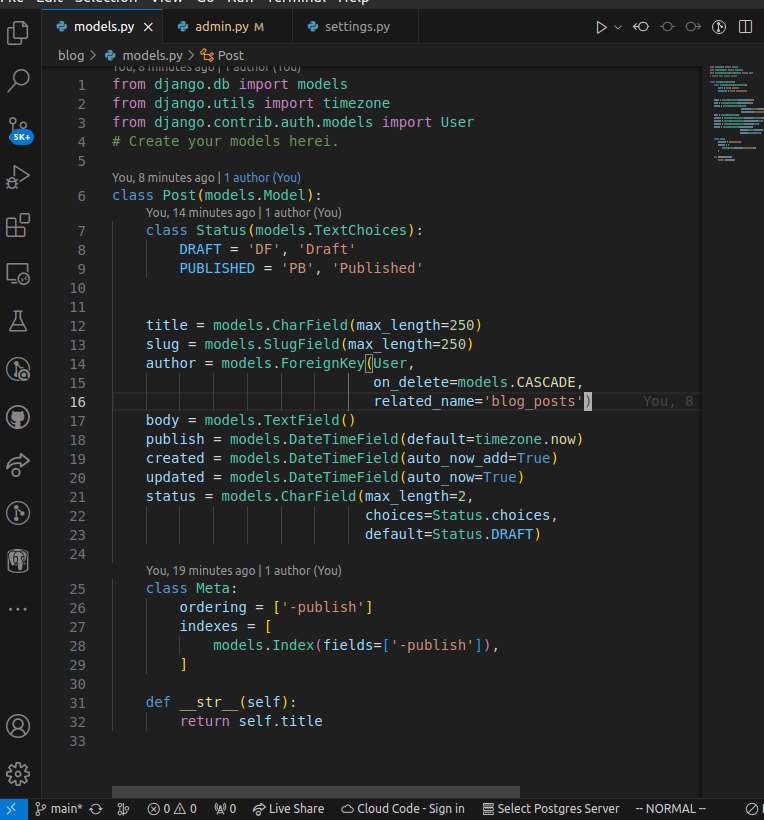Screen dimensions: 764x820
Task: Go to next change icon
Action: point(693,27)
